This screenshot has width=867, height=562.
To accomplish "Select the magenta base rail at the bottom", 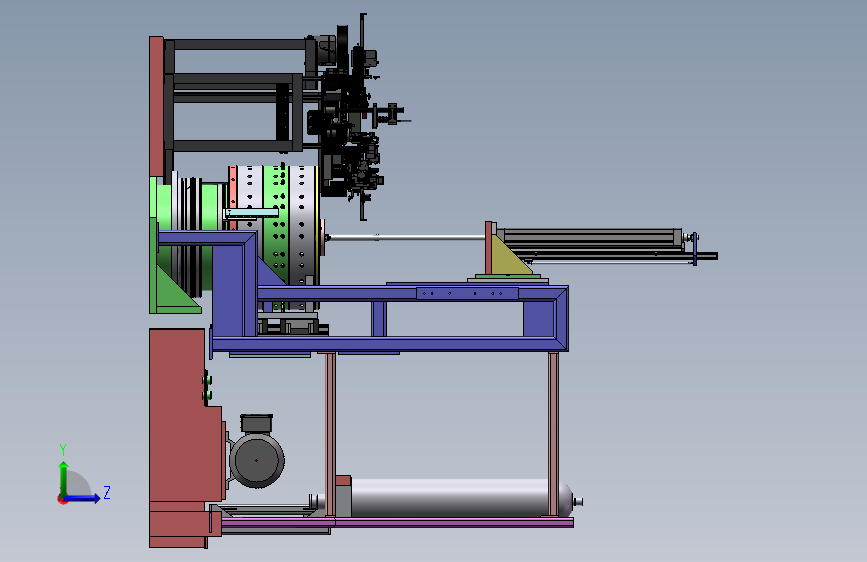I will tap(397, 522).
